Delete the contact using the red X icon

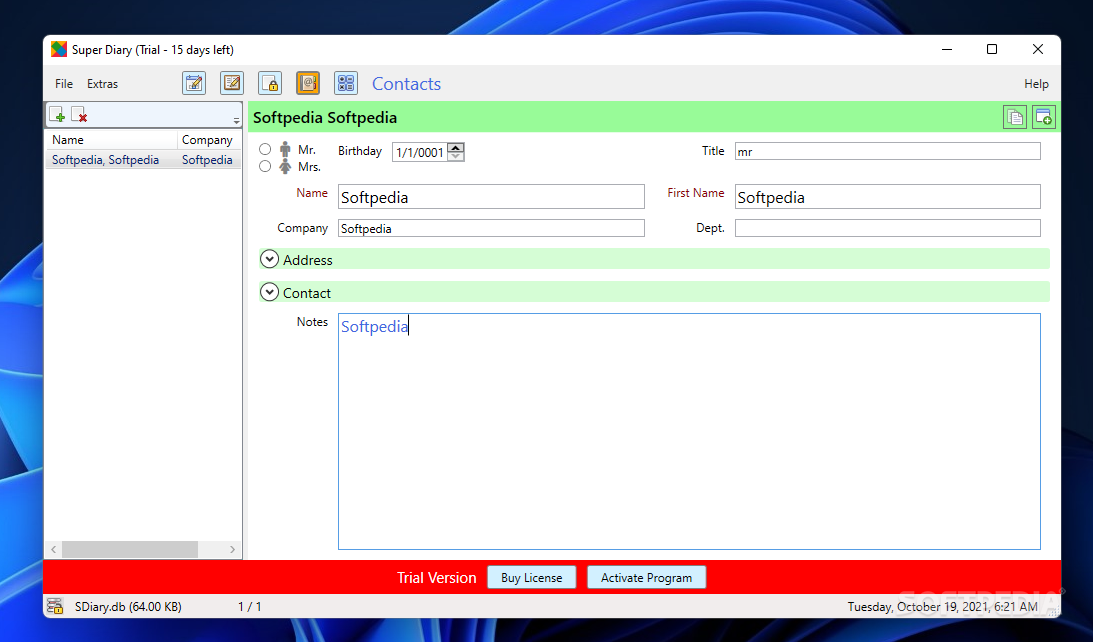79,114
